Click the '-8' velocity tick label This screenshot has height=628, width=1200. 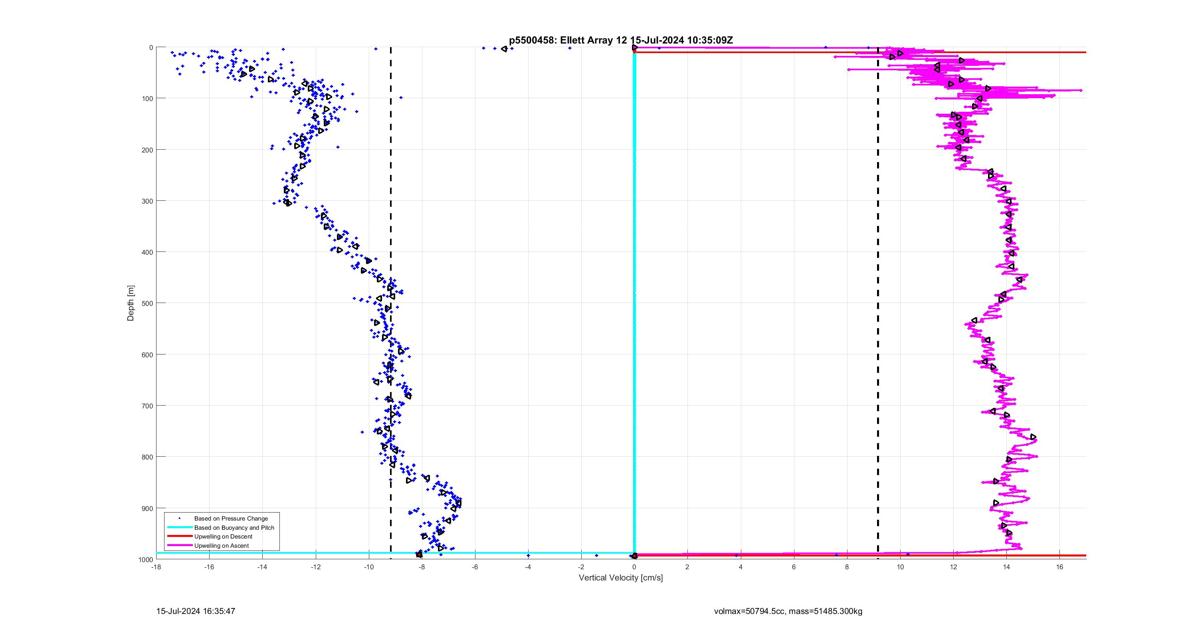(x=422, y=567)
